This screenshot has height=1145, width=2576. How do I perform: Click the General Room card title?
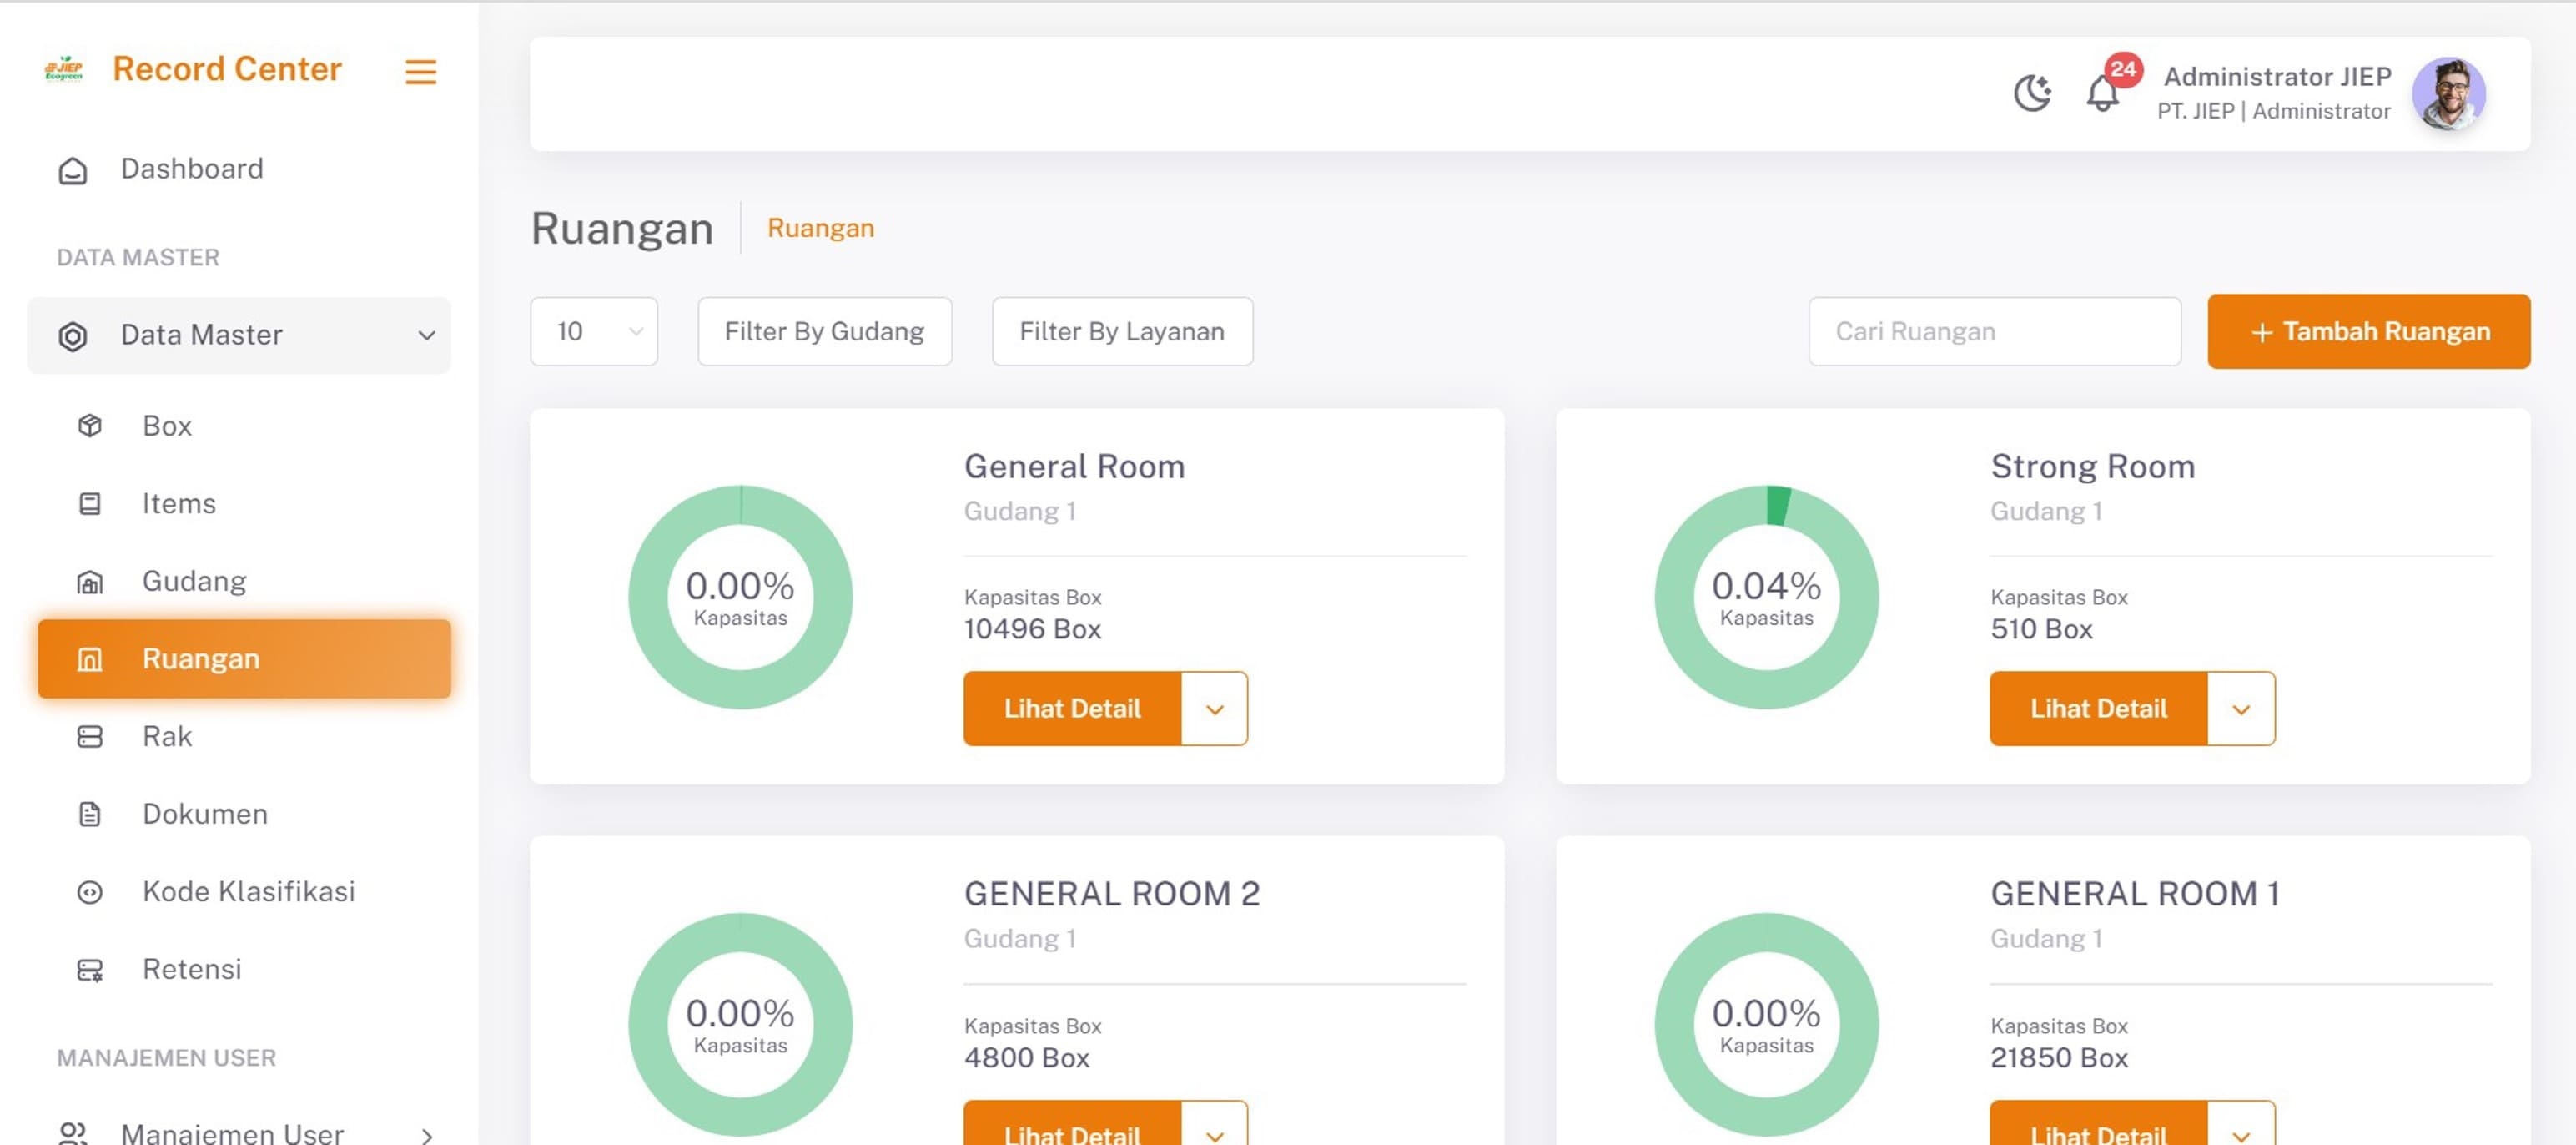(1074, 466)
